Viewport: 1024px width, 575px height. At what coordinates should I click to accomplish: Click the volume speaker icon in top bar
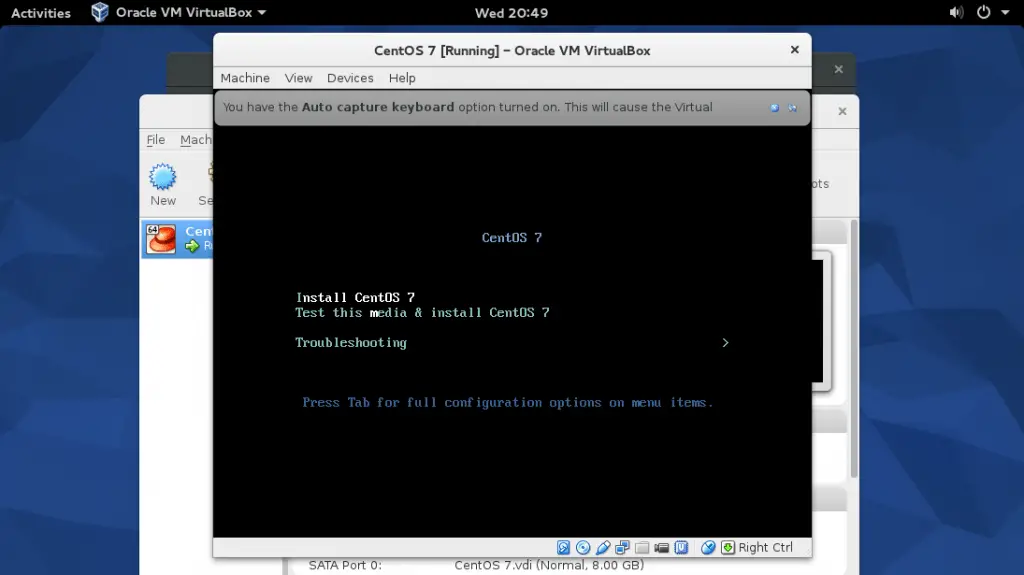[x=956, y=12]
